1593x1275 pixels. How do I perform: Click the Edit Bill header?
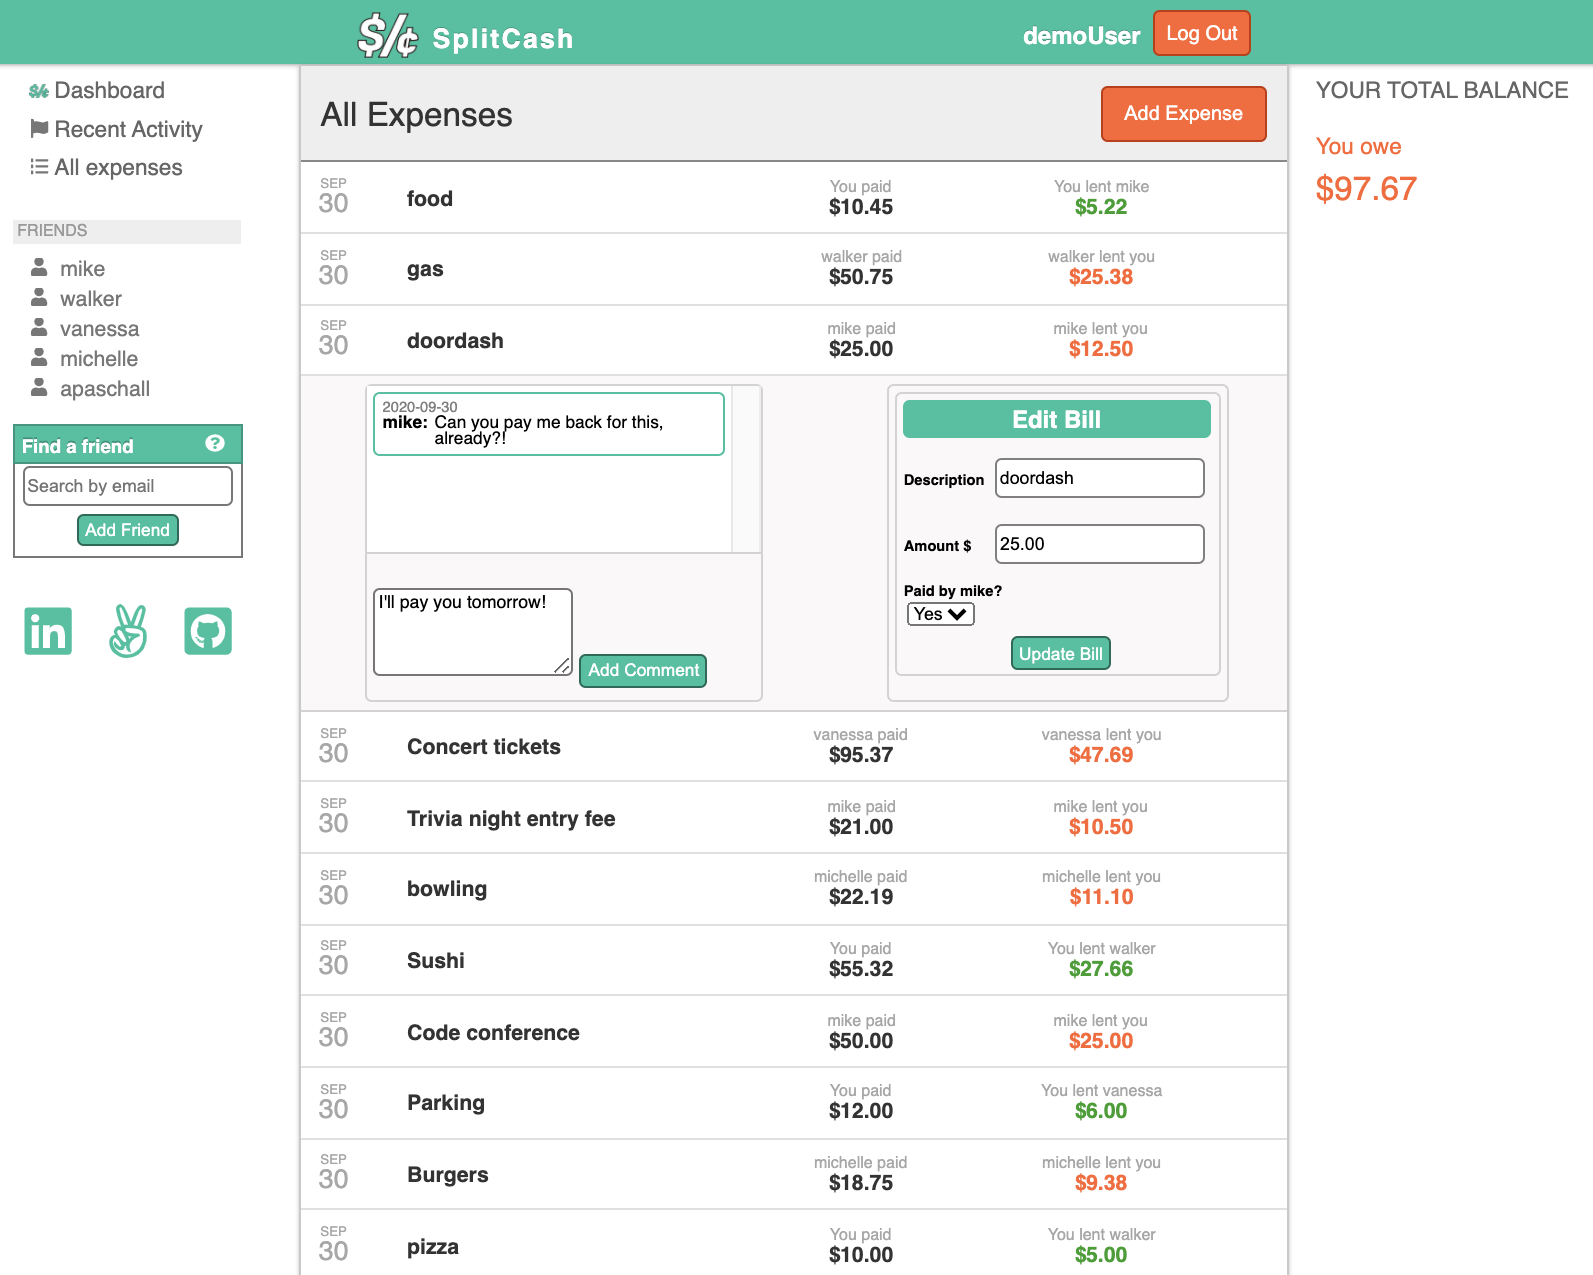[x=1057, y=419]
